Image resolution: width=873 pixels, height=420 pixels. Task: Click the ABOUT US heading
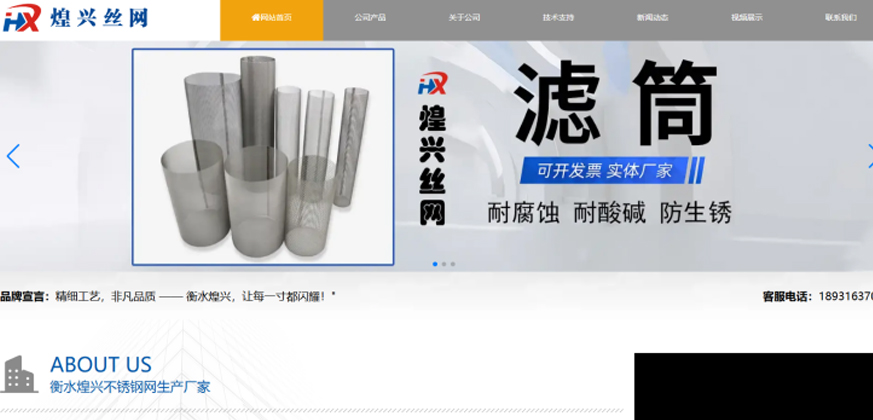pyautogui.click(x=101, y=365)
